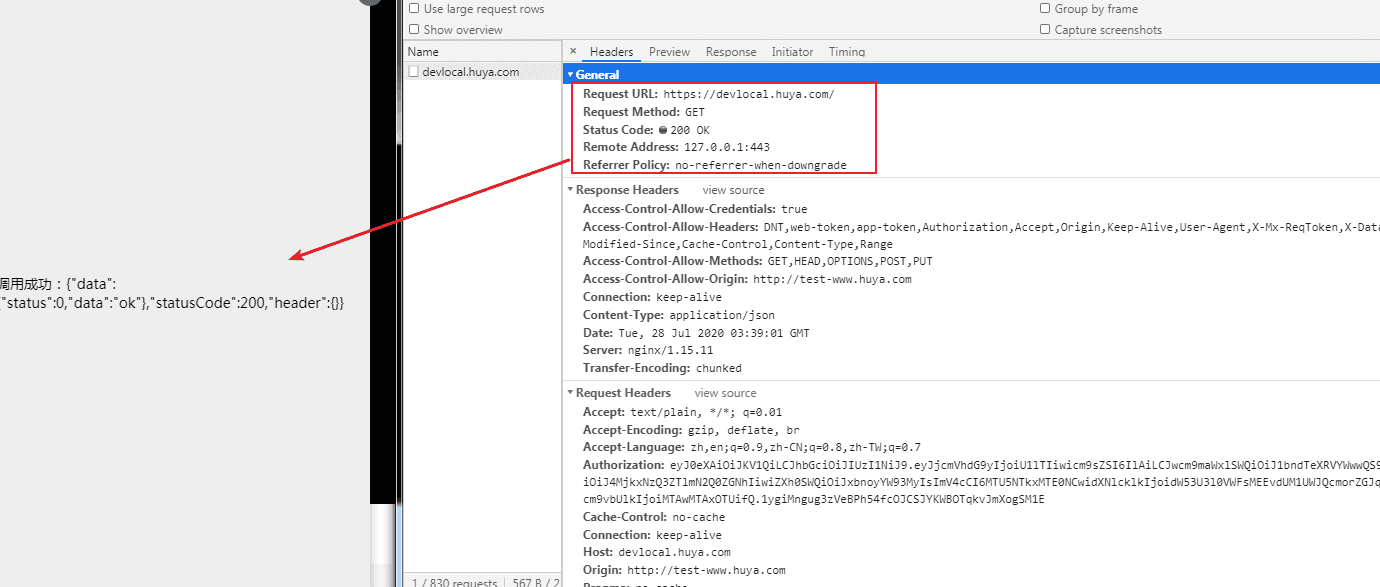Open the Timing tab
The height and width of the screenshot is (587, 1380).
point(846,52)
